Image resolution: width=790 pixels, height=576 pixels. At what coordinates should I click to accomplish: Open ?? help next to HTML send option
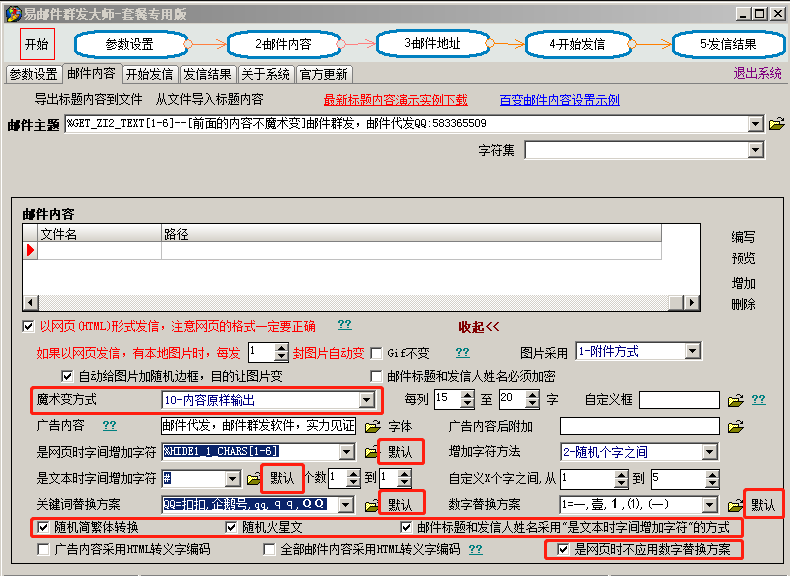[345, 325]
